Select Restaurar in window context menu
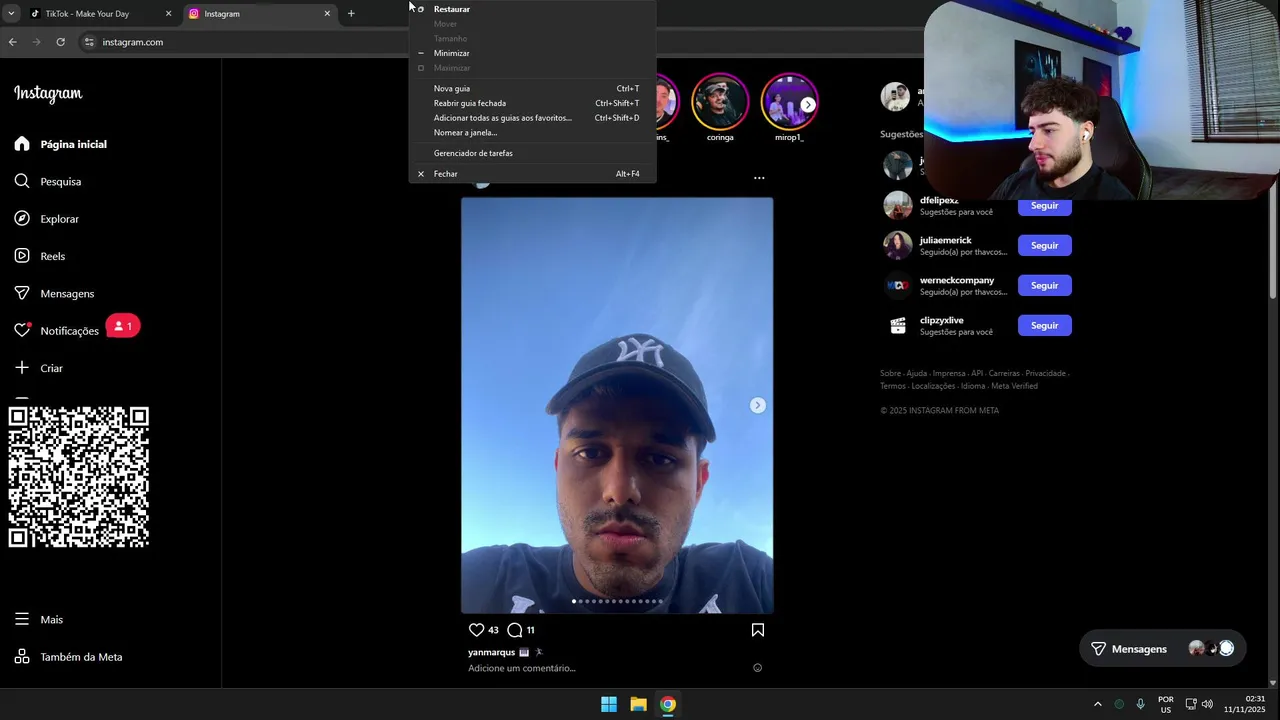Viewport: 1280px width, 720px height. (x=532, y=9)
